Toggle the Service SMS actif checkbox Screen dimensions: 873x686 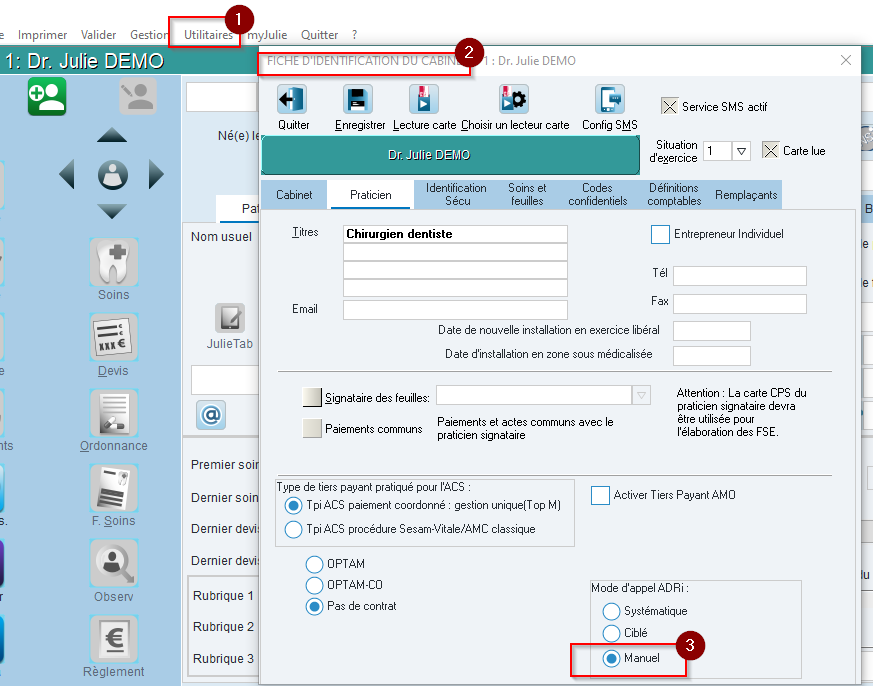click(x=669, y=106)
